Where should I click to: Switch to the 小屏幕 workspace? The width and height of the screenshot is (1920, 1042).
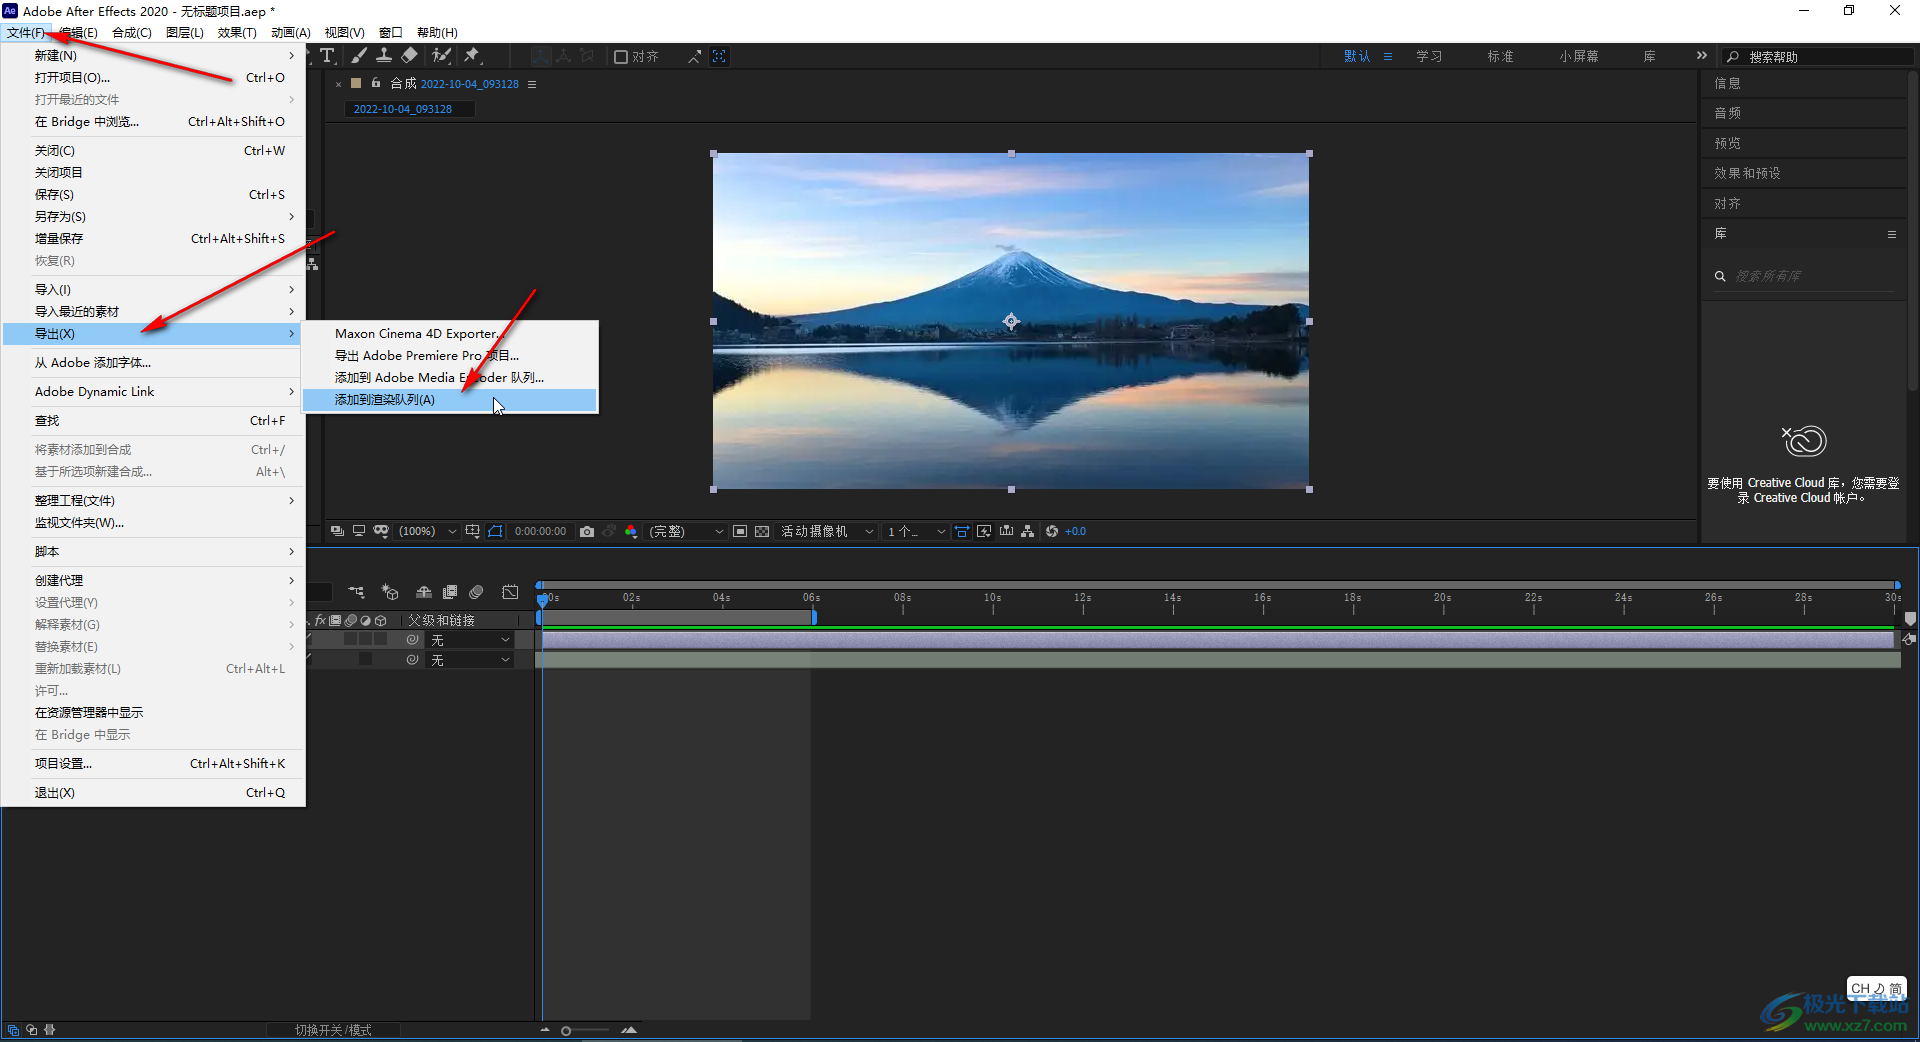point(1578,56)
